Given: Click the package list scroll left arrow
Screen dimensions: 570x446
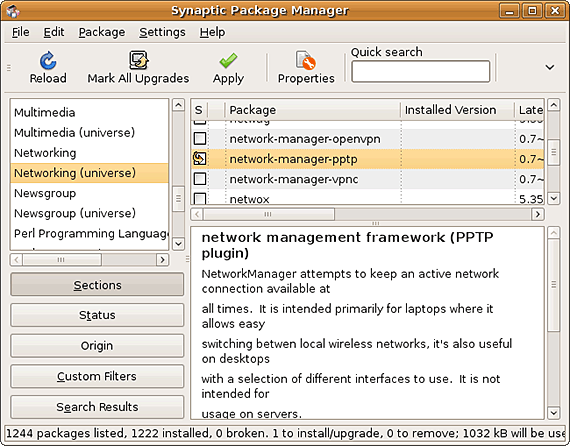Looking at the screenshot, I should (x=197, y=214).
